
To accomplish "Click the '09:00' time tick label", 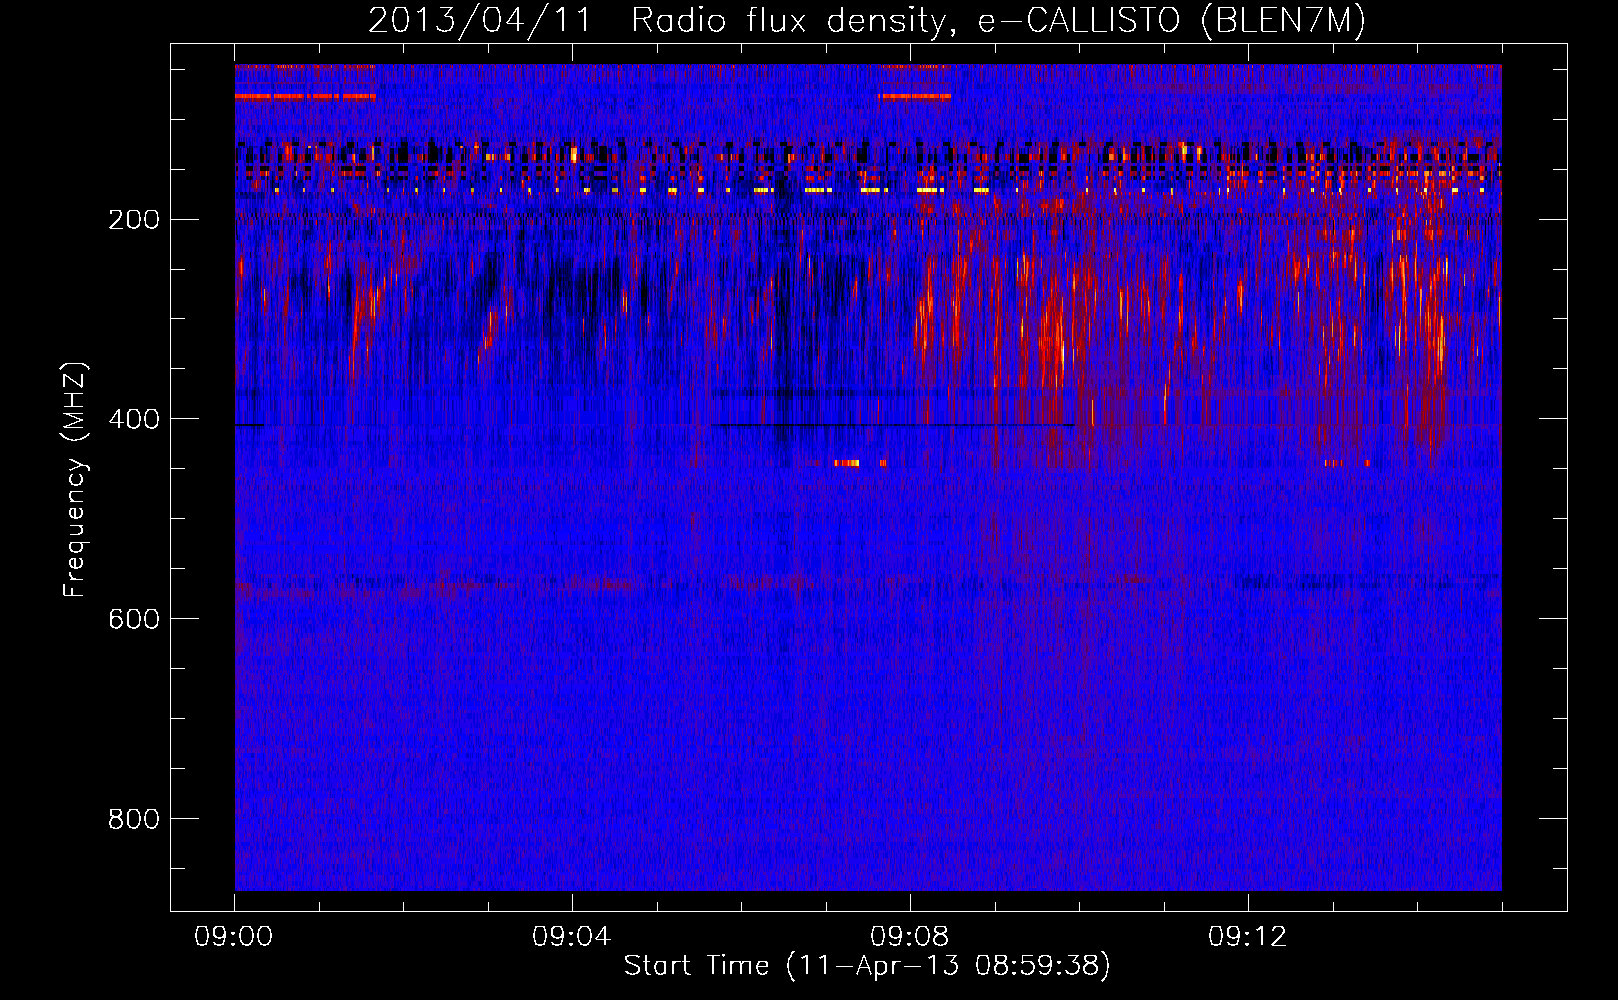I will pos(234,937).
